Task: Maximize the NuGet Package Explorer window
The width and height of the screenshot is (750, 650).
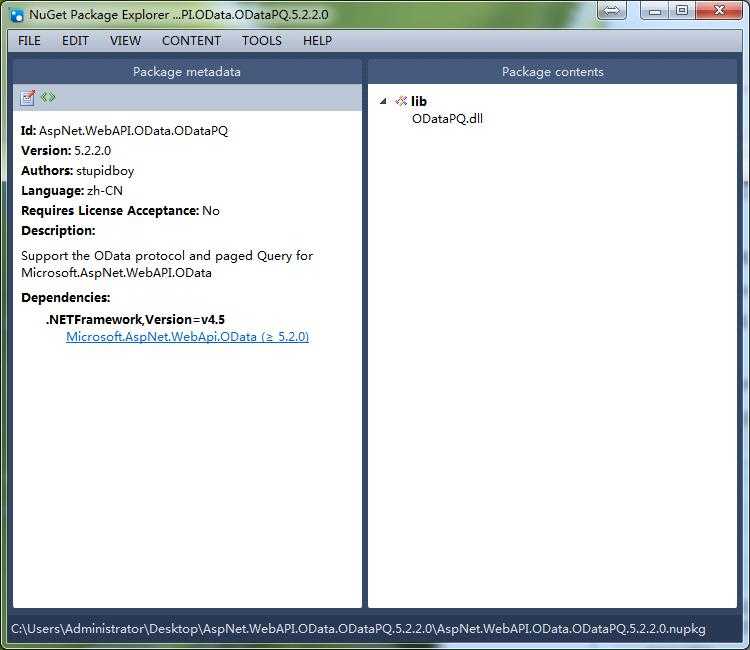Action: [x=682, y=11]
